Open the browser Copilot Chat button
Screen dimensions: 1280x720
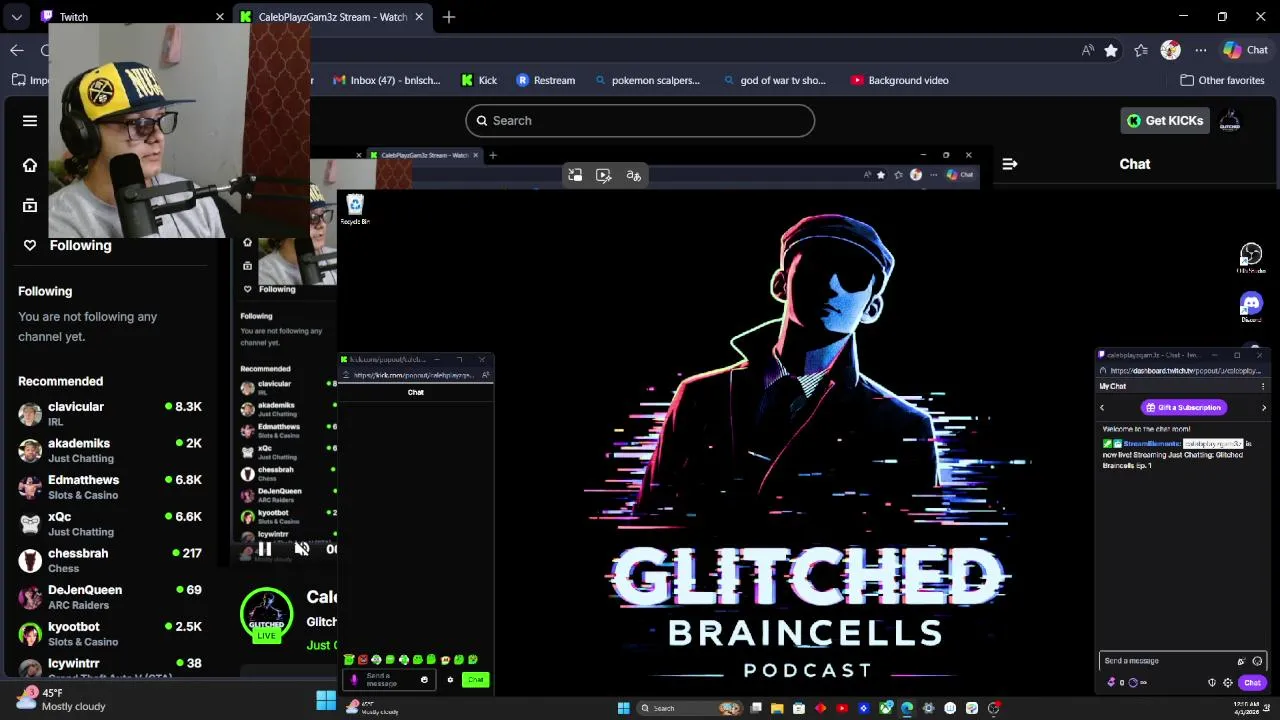tap(1246, 50)
